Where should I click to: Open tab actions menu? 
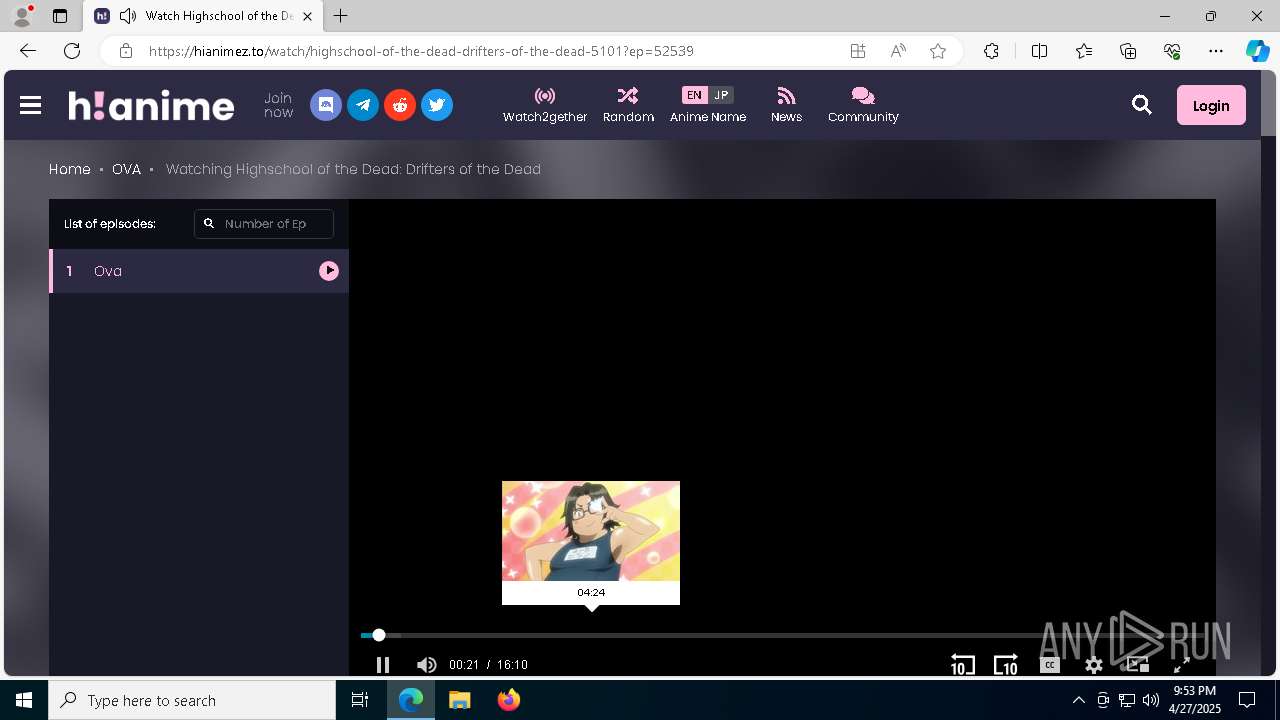click(x=60, y=16)
